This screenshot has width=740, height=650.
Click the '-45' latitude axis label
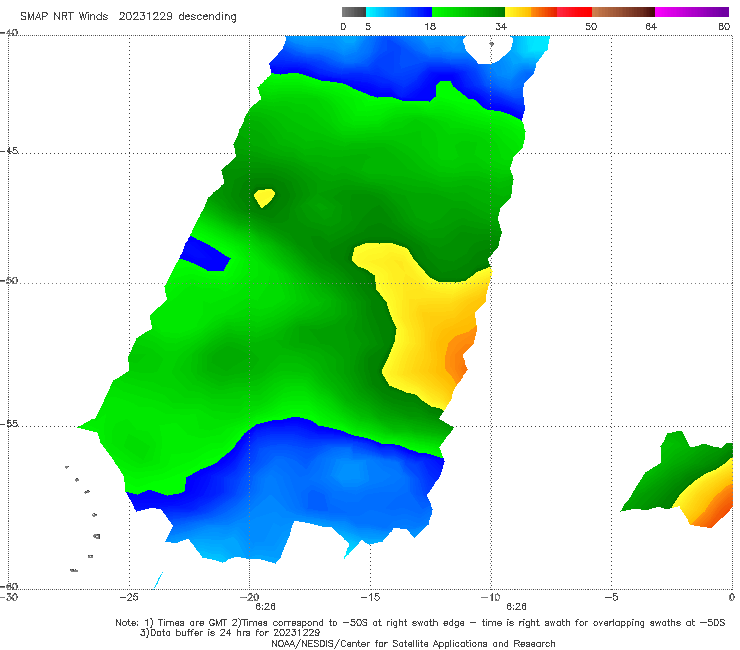click(x=9, y=151)
